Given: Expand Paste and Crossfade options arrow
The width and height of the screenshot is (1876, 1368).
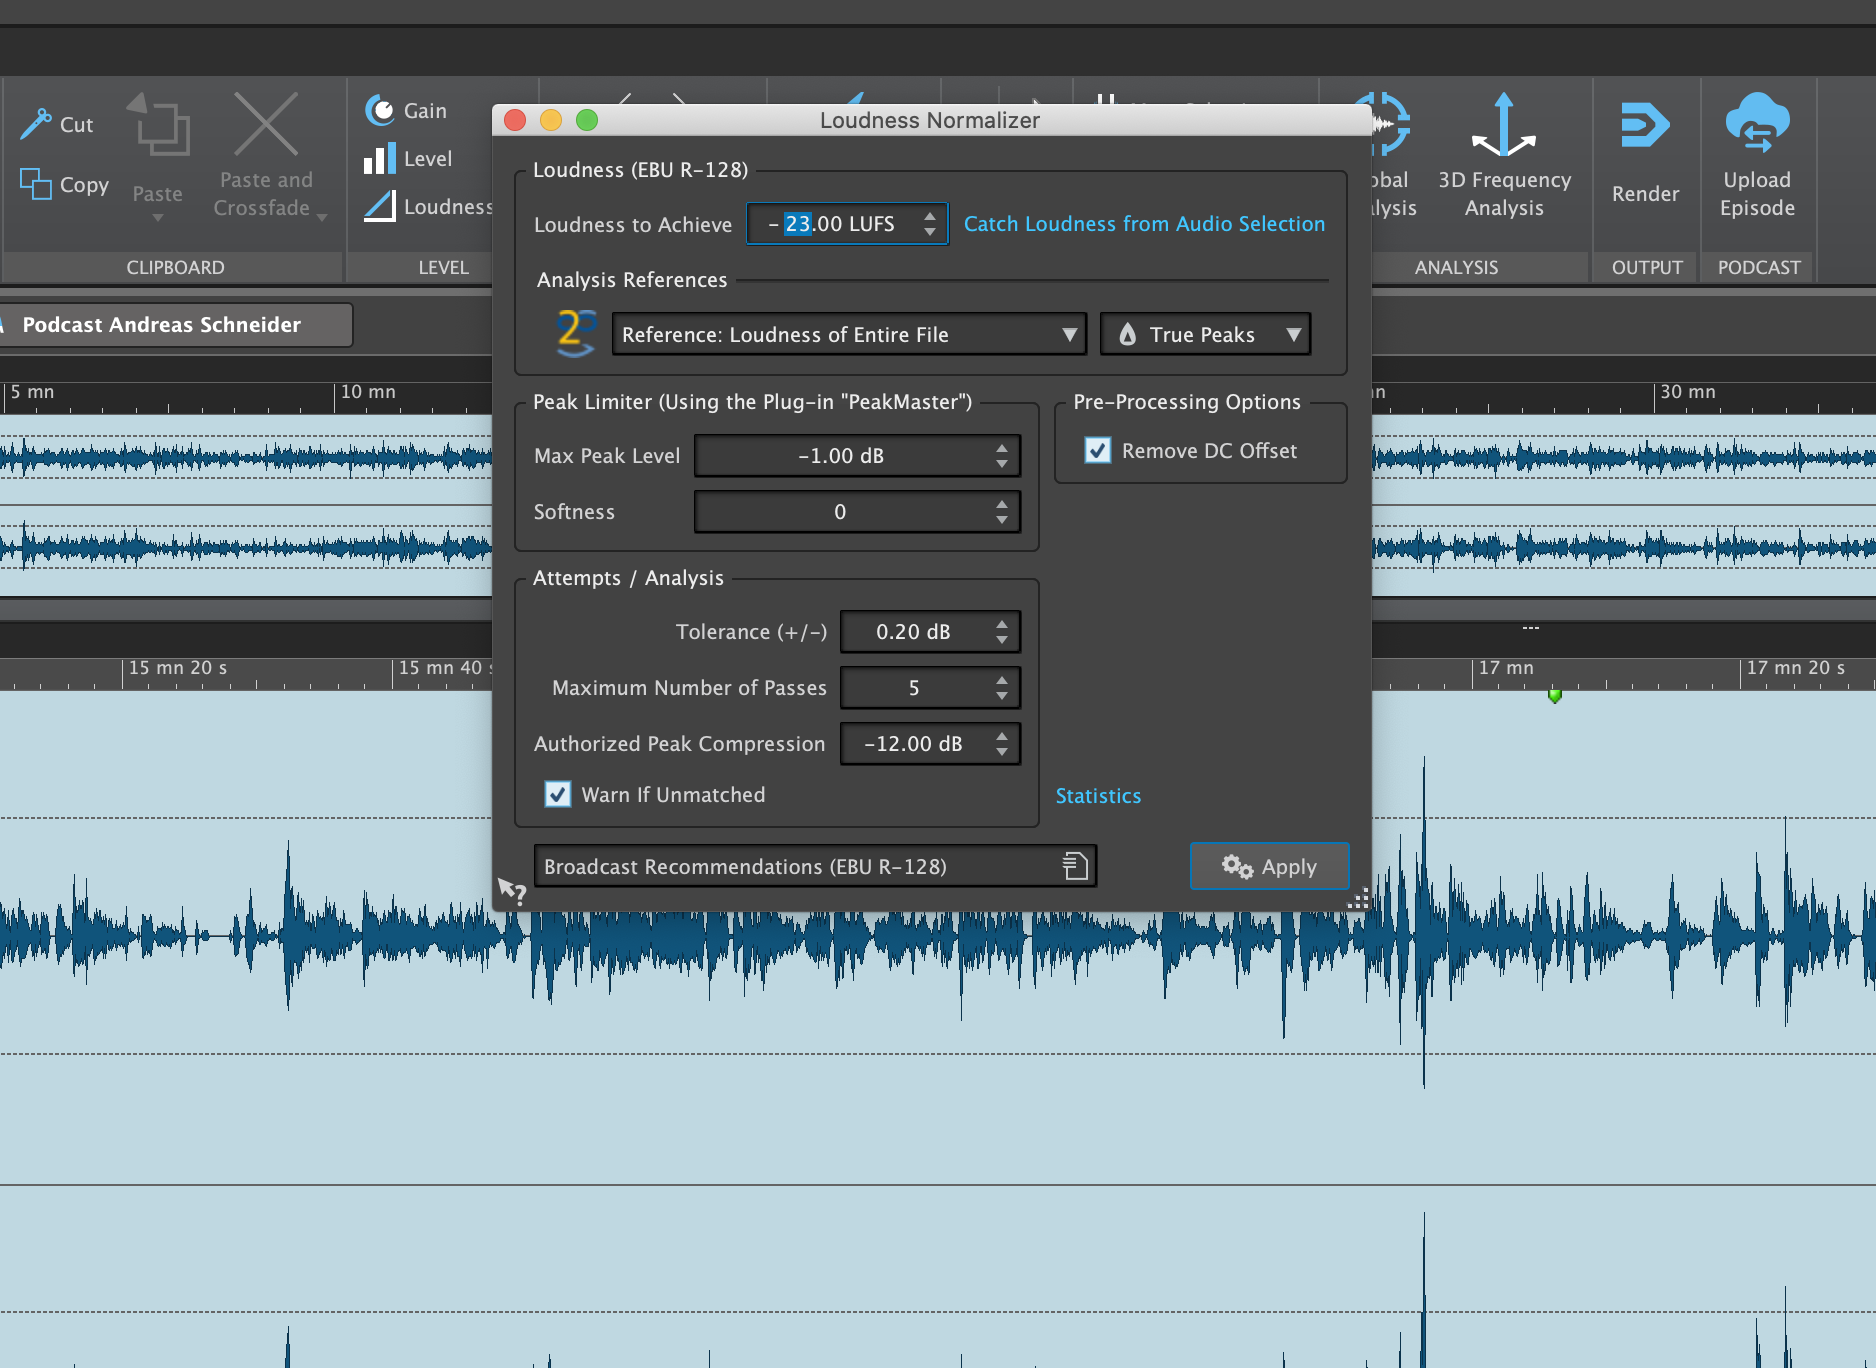Looking at the screenshot, I should tap(322, 217).
